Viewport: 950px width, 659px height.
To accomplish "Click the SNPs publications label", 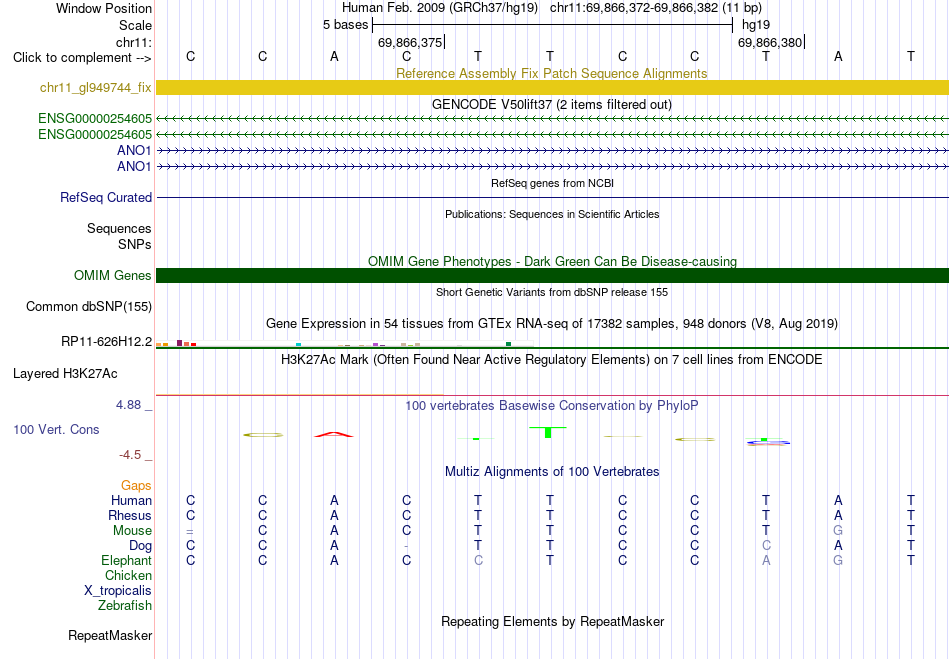I will 135,244.
